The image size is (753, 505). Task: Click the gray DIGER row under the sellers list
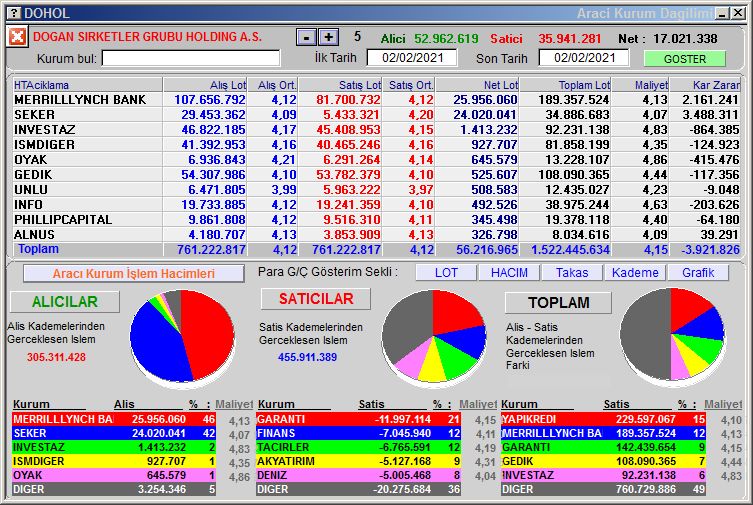click(x=359, y=489)
